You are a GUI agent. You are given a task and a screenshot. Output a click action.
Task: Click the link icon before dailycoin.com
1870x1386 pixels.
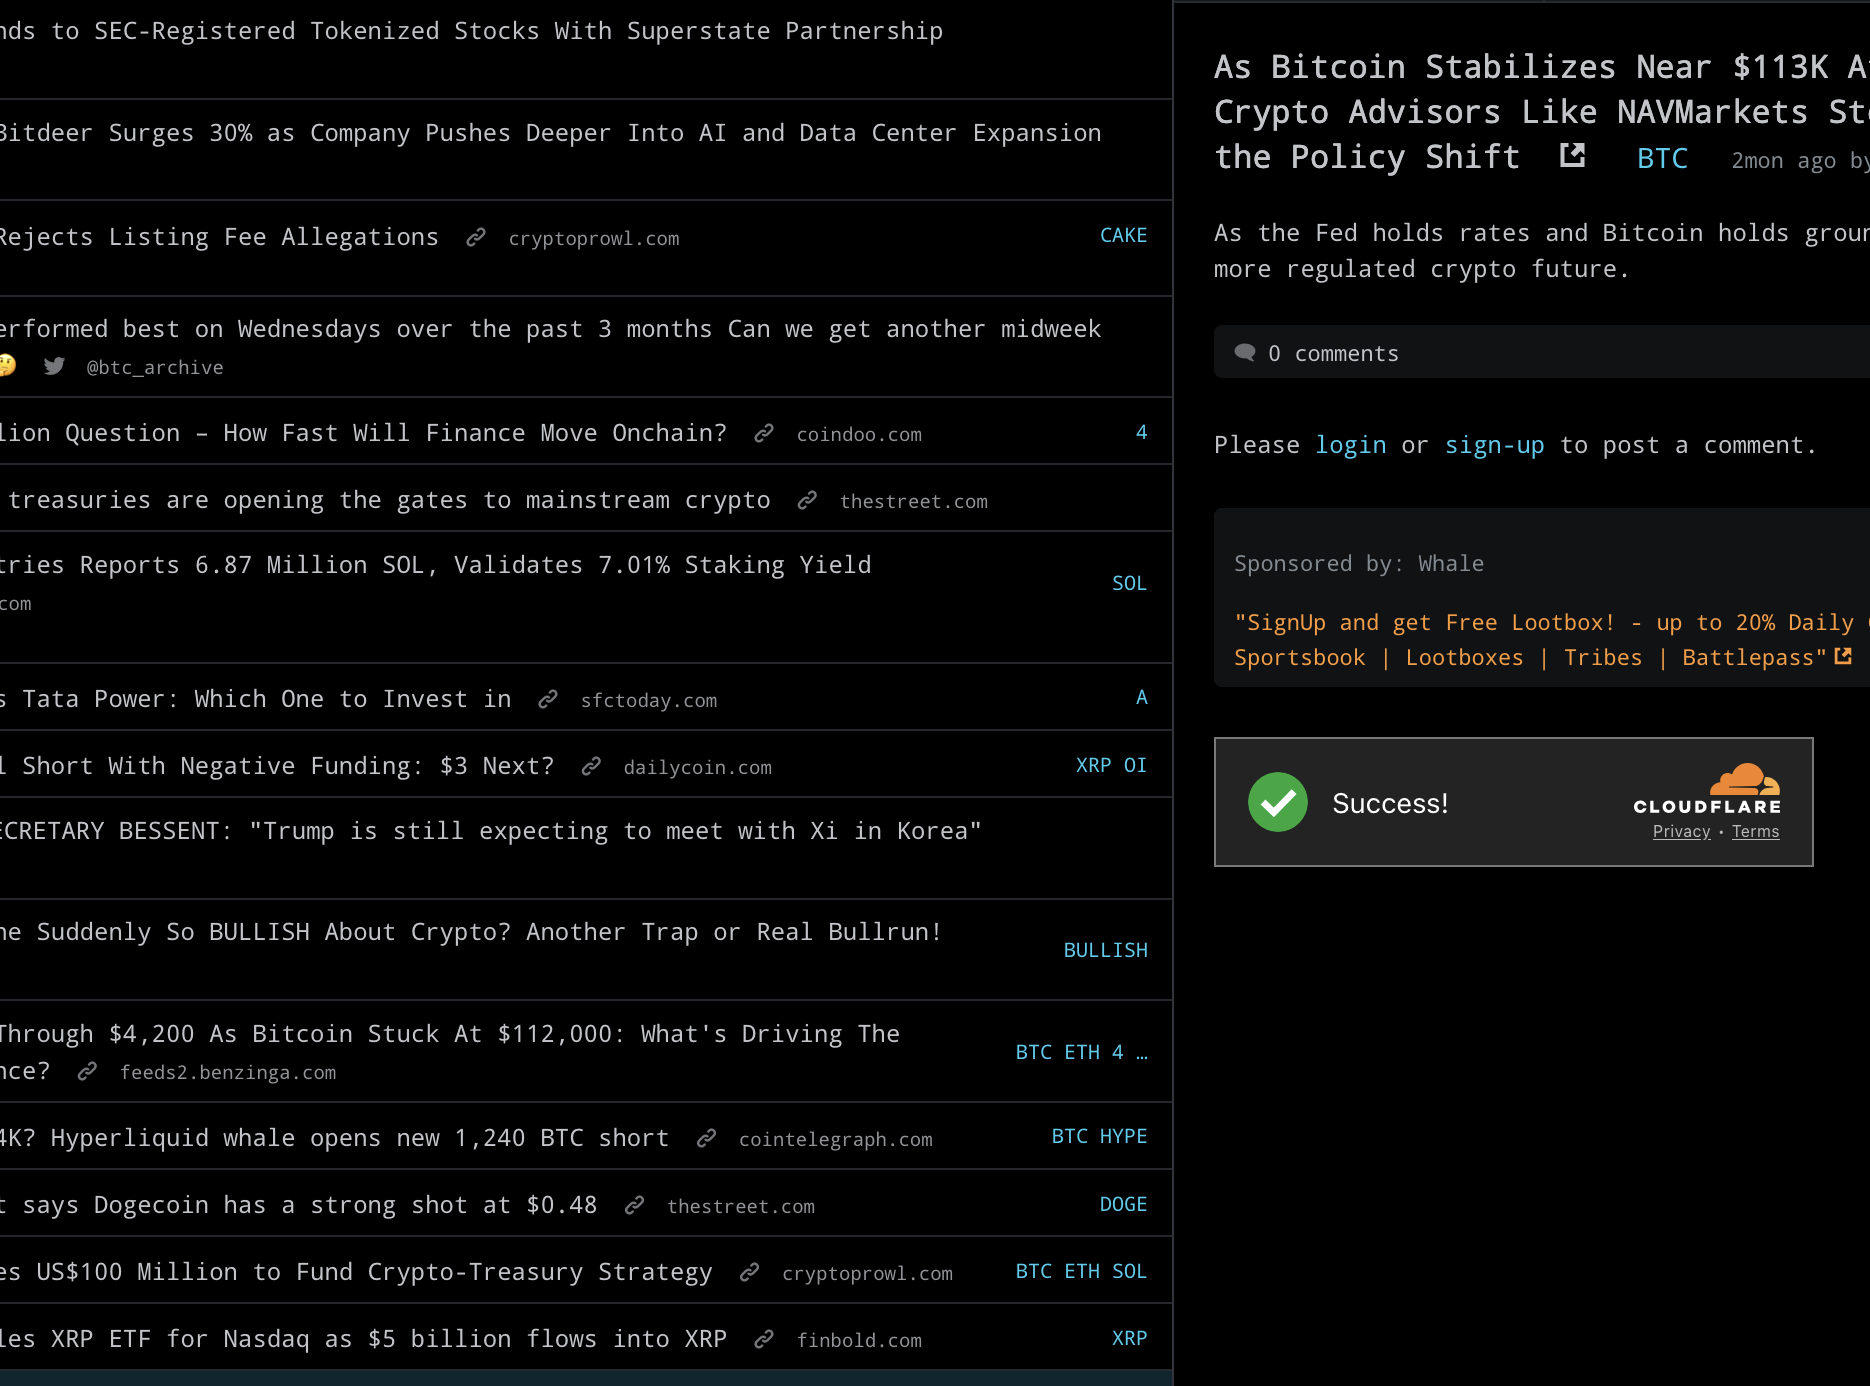click(591, 767)
